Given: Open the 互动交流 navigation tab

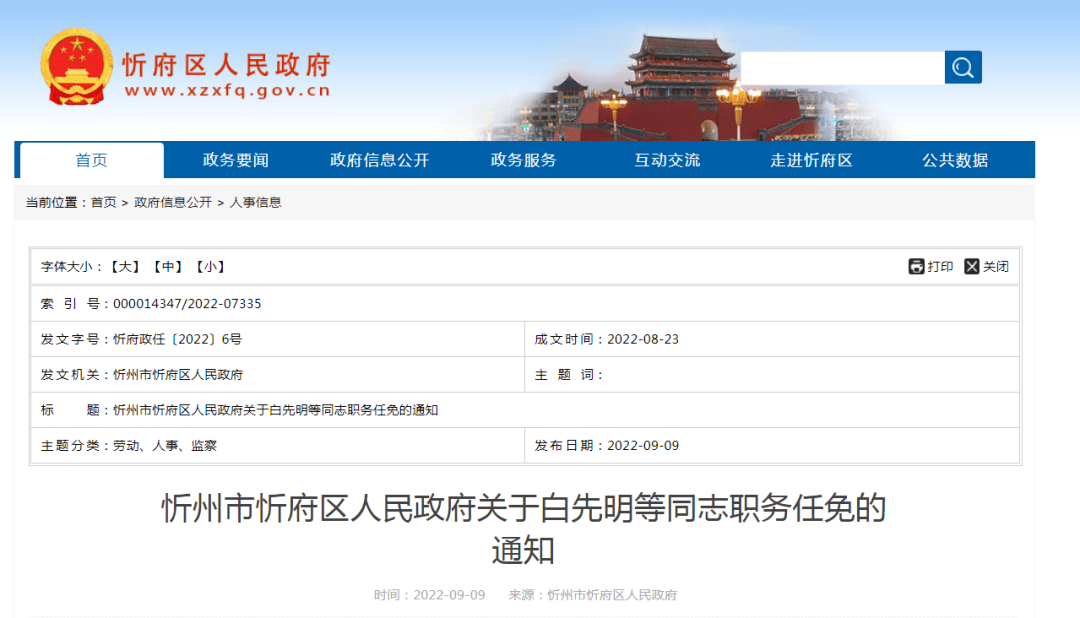Looking at the screenshot, I should [667, 160].
